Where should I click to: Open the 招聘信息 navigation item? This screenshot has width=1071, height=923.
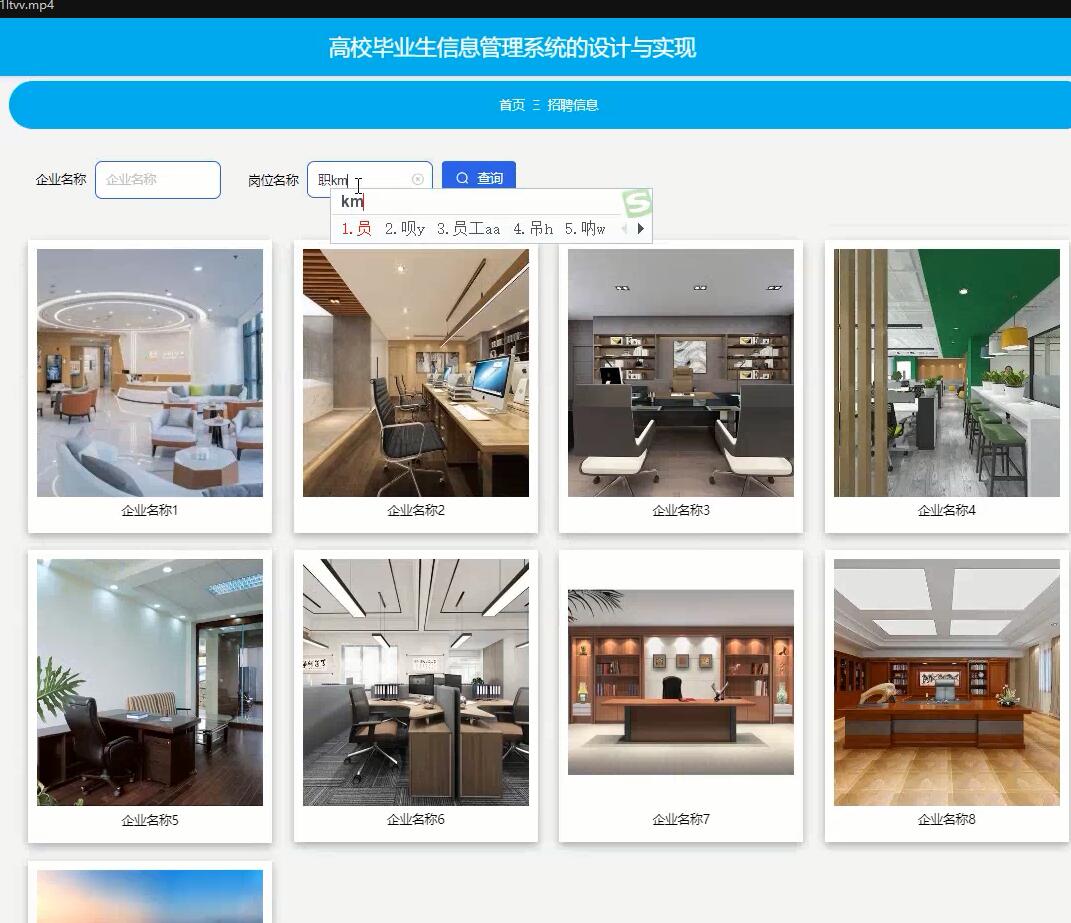point(571,105)
